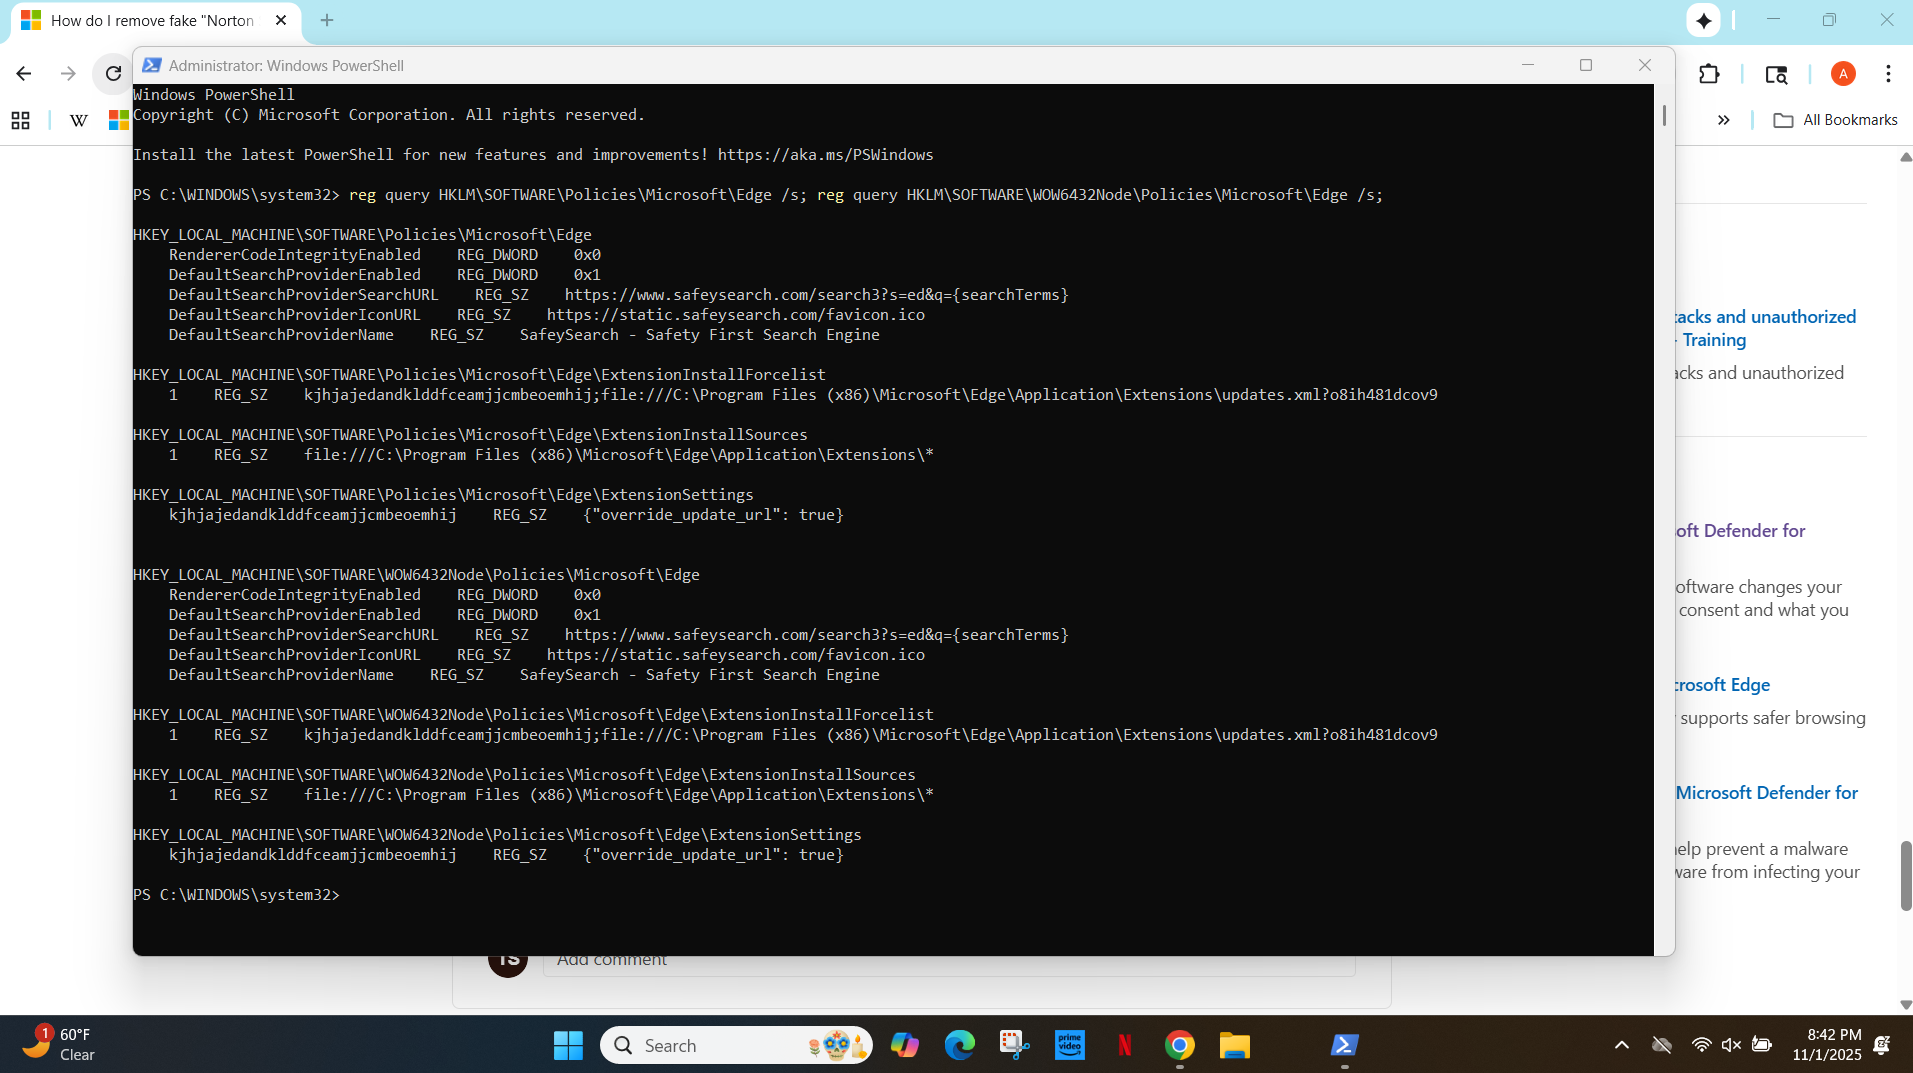Screen dimensions: 1913x1073
Task: Click the Gemini sparkle icon in title bar
Action: 1703,20
